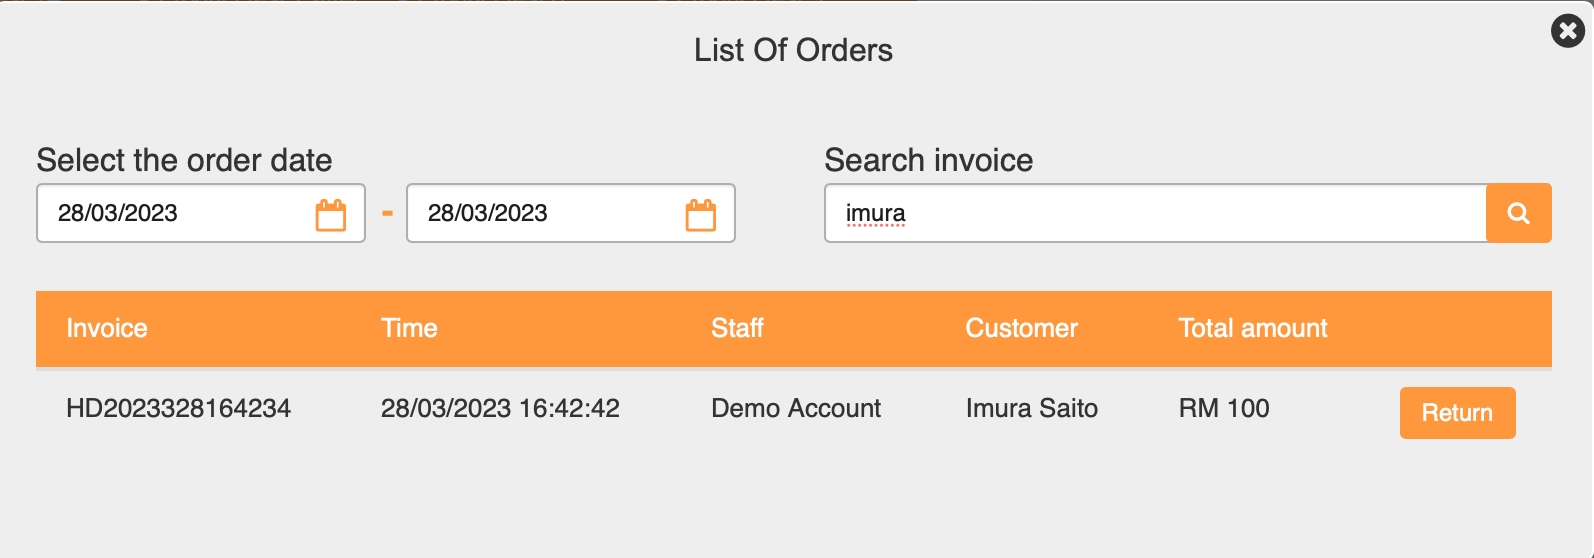Click the Select the order date label
The height and width of the screenshot is (558, 1594).
click(184, 160)
